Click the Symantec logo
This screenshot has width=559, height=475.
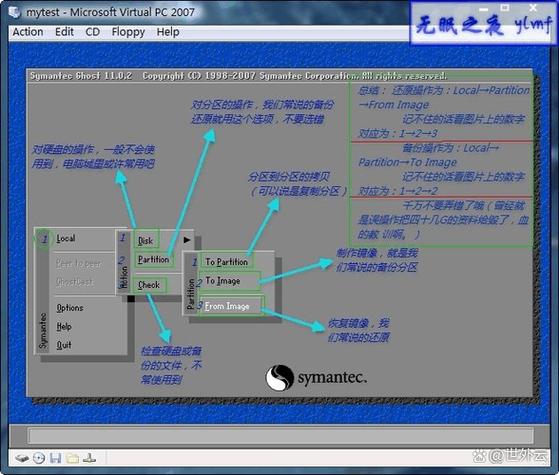click(316, 378)
